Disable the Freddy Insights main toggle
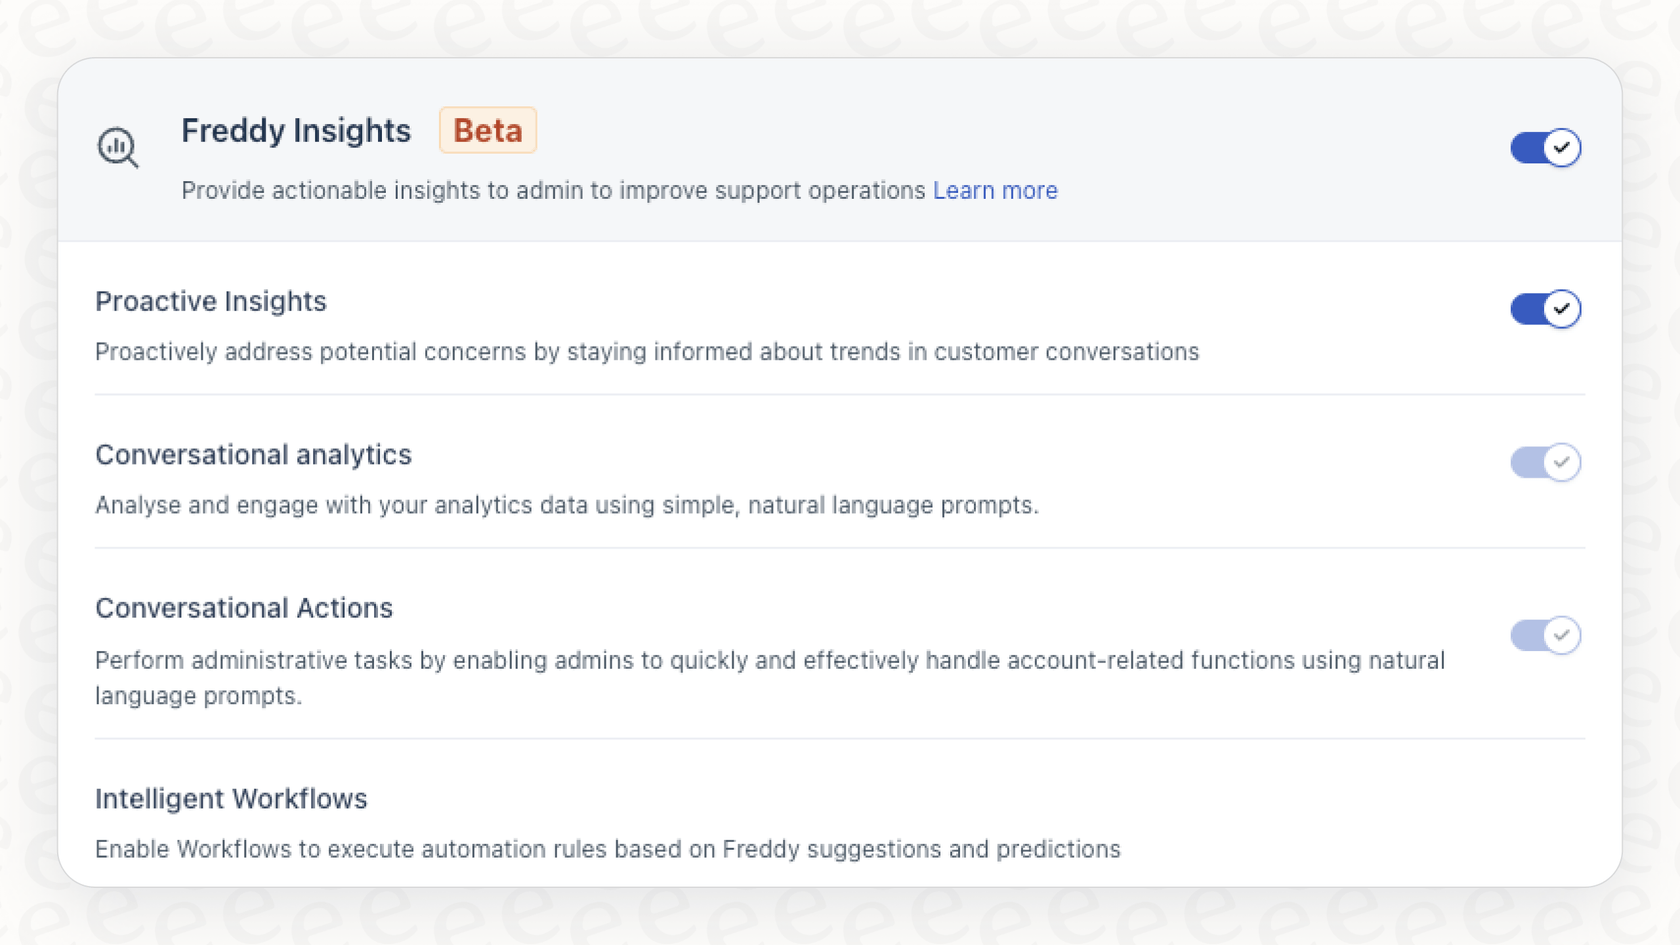Viewport: 1680px width, 945px height. [1545, 147]
